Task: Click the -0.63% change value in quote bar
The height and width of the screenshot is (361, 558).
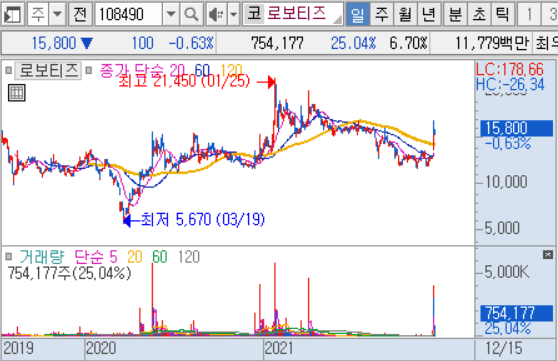Action: pos(191,43)
